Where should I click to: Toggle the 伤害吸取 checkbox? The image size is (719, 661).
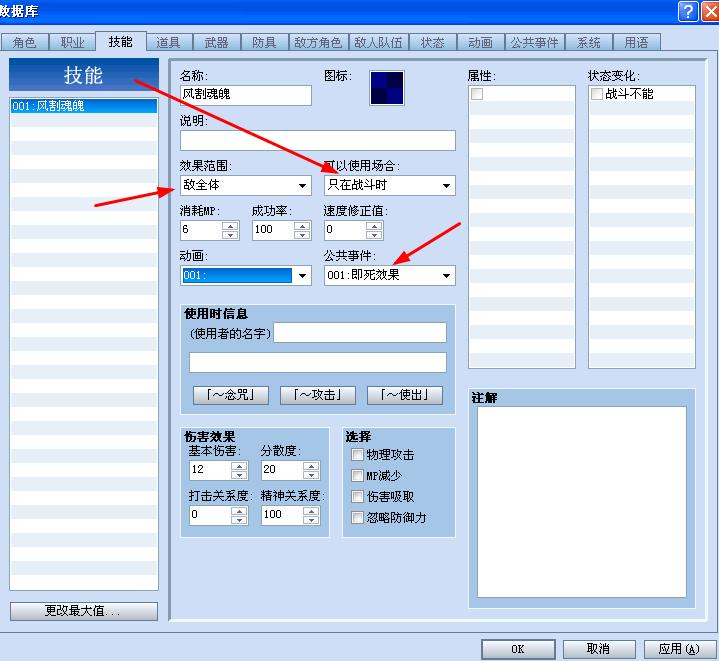[x=357, y=496]
